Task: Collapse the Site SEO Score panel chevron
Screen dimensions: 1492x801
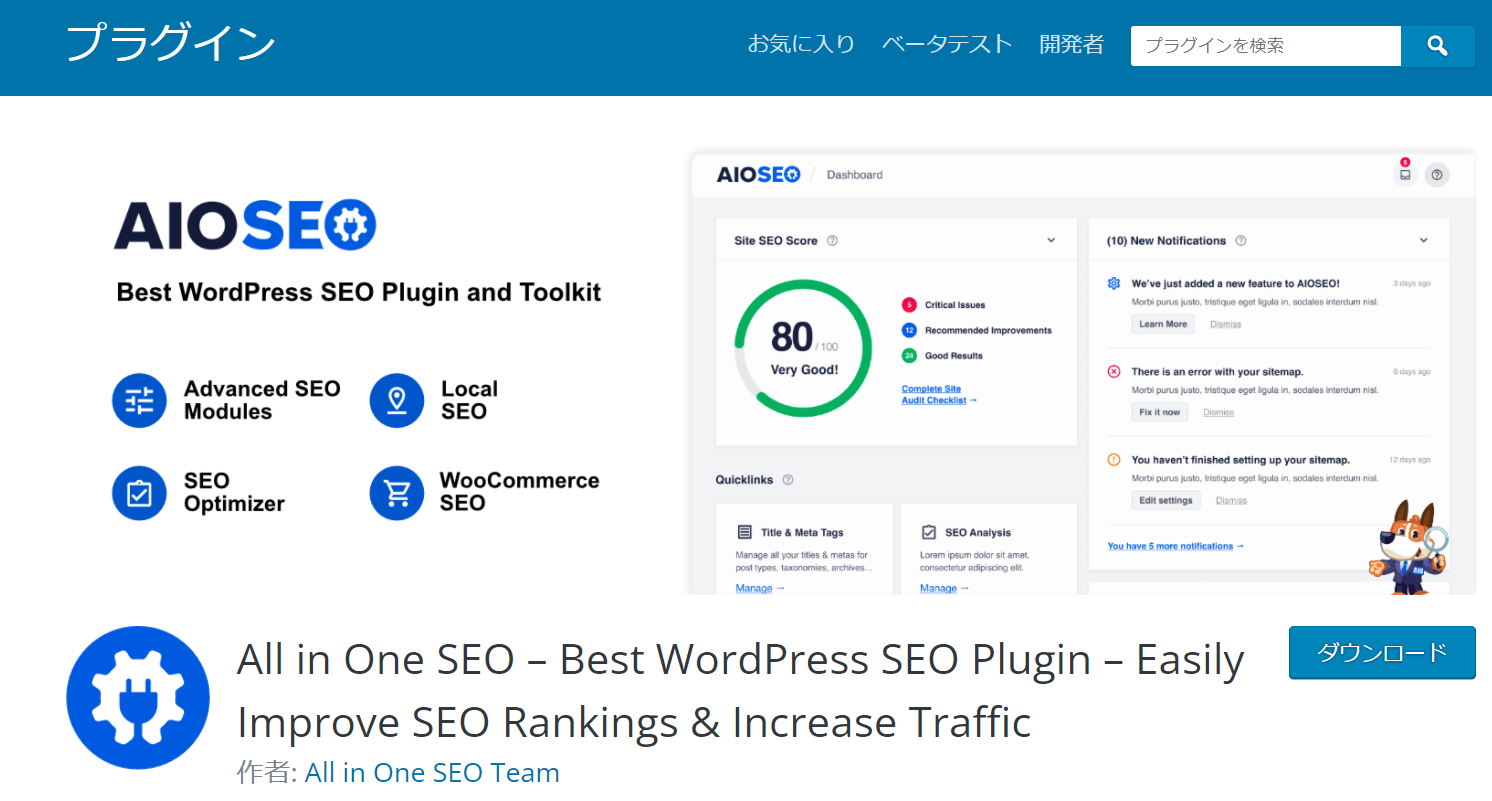Action: click(x=1051, y=241)
